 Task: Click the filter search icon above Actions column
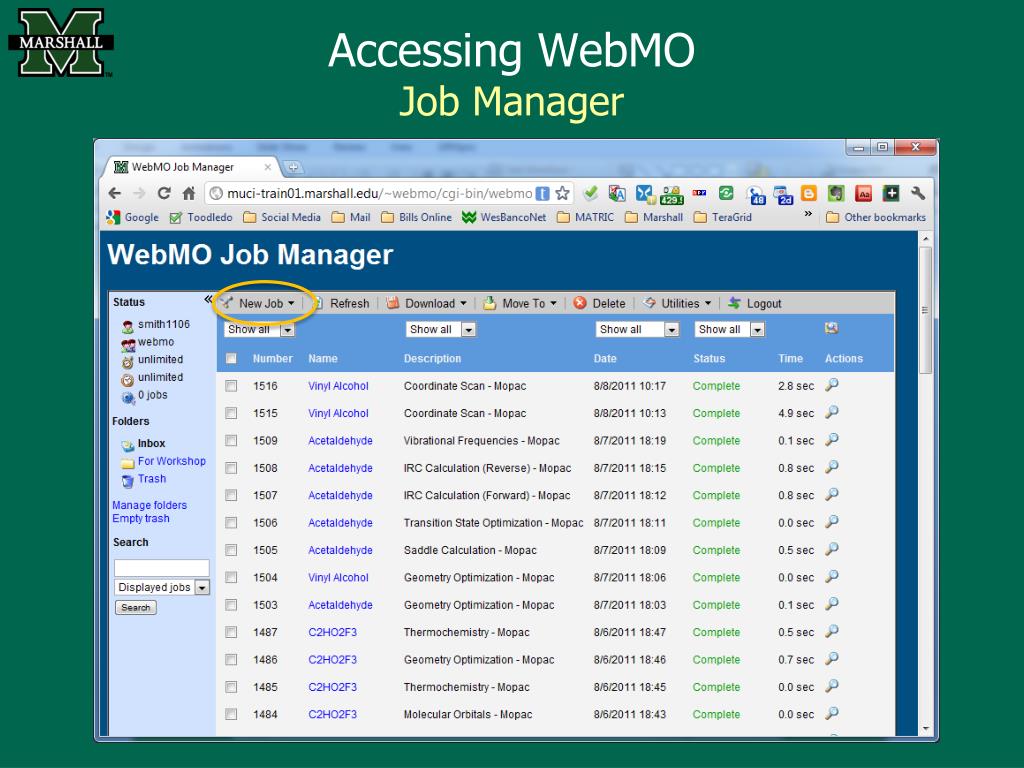pyautogui.click(x=831, y=328)
